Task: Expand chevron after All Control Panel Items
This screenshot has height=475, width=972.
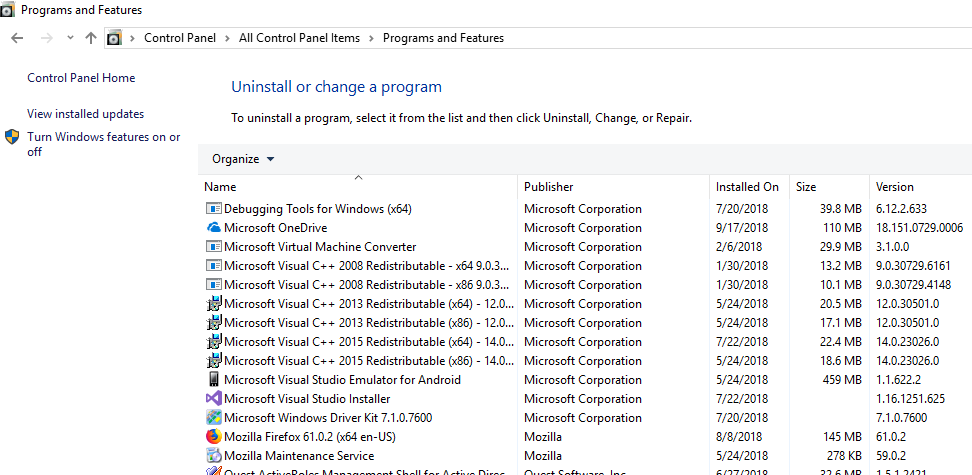Action: point(371,38)
